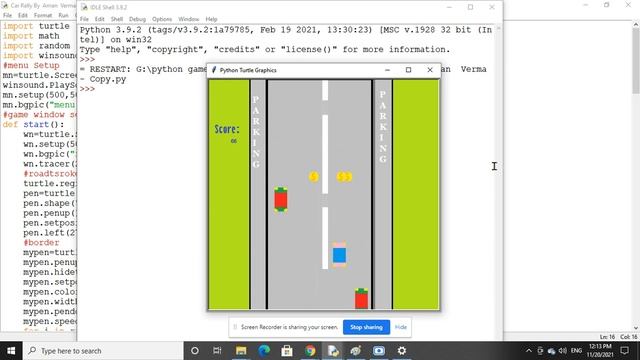This screenshot has width=640, height=360.
Task: Open Help menu in IDLE Shell
Action: click(x=211, y=19)
